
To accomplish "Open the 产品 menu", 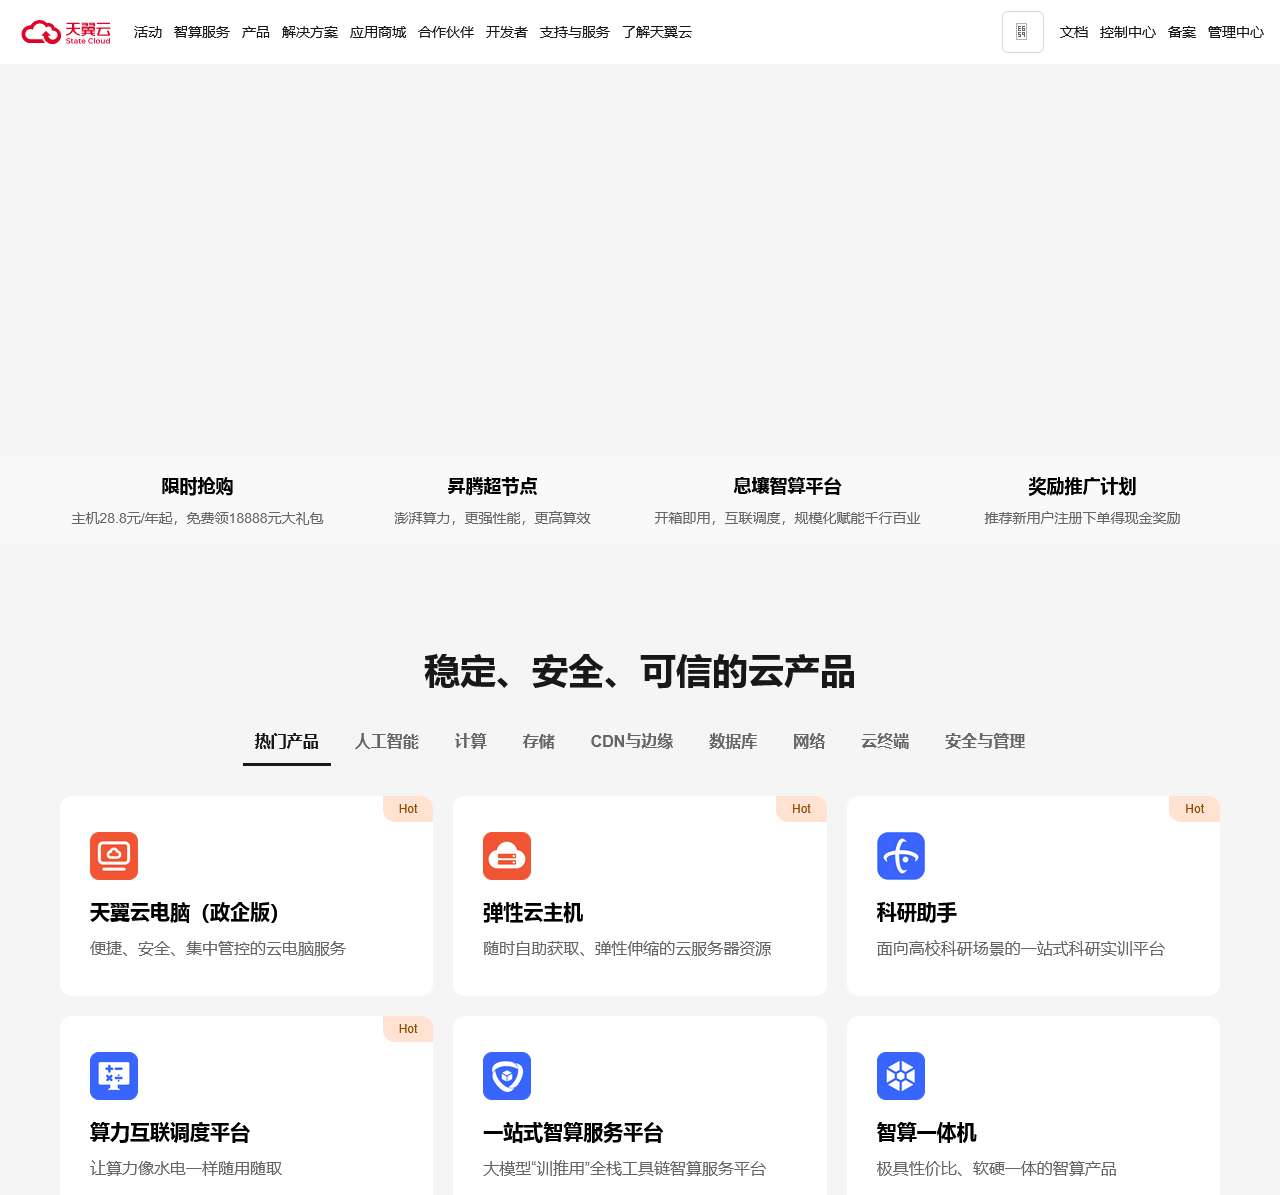I will pyautogui.click(x=256, y=32).
